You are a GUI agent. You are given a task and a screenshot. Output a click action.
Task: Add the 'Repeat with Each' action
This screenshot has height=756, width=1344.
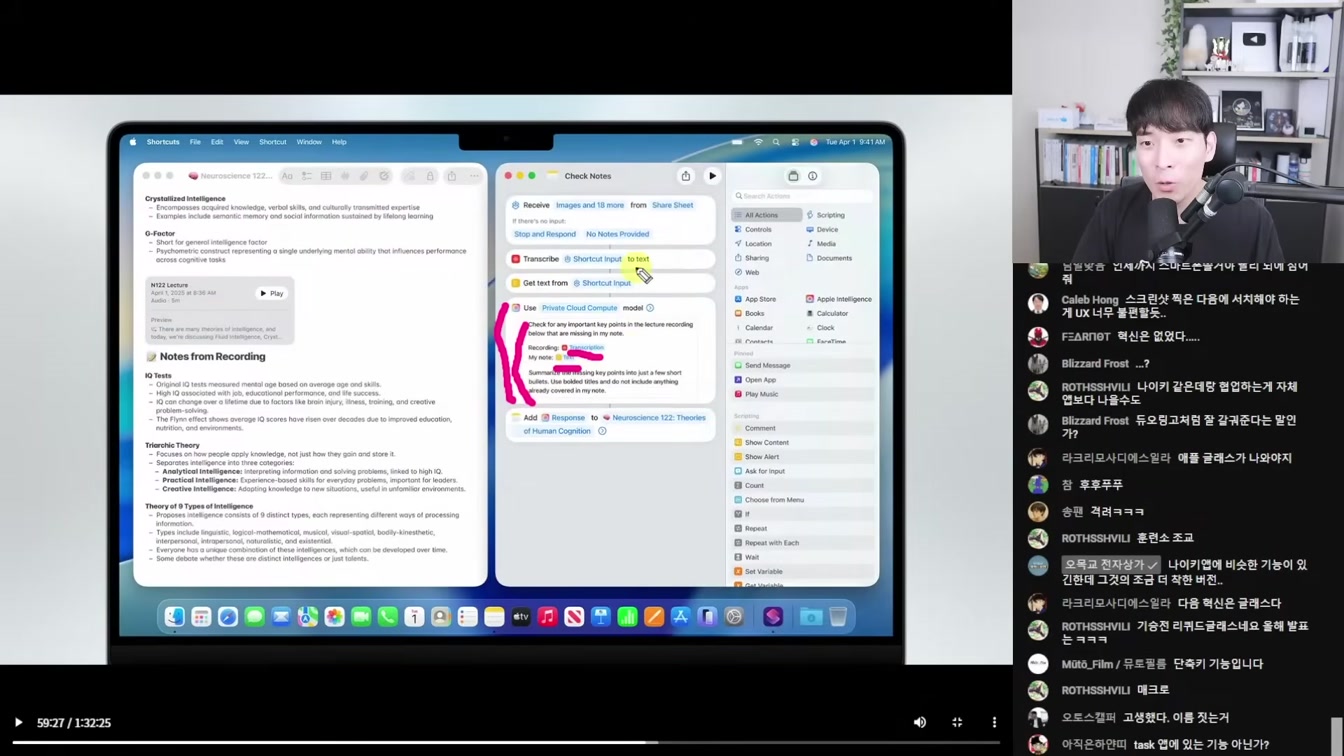tap(766, 543)
